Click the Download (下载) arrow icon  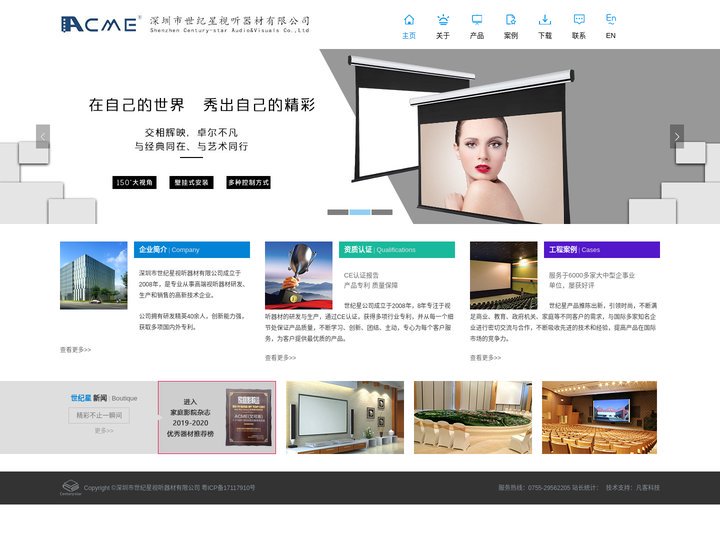pos(545,20)
